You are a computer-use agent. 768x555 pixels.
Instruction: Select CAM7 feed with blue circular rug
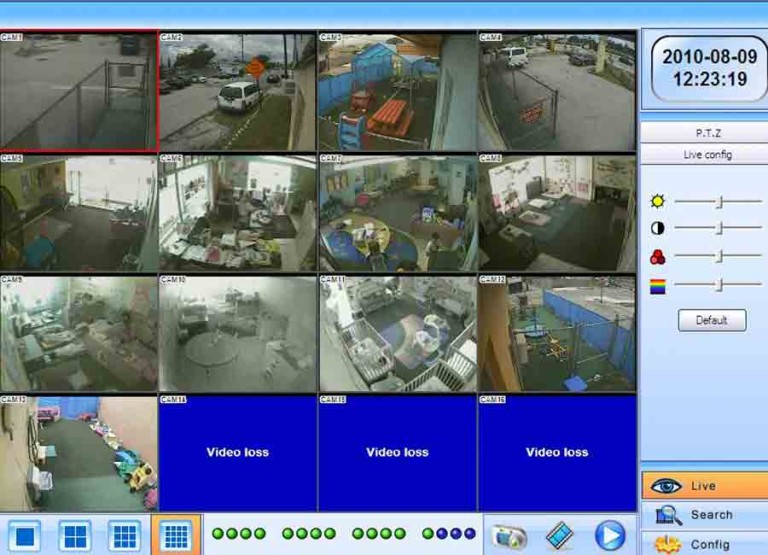(397, 213)
